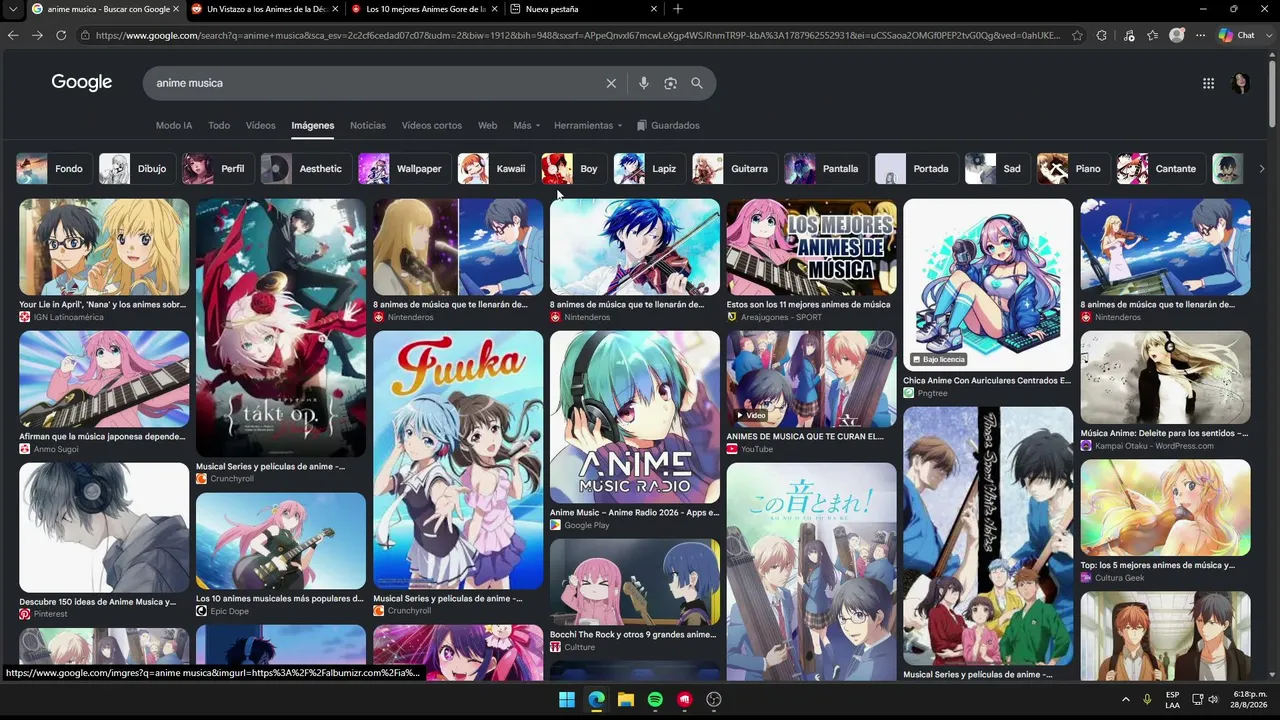Switch to the 'Web' results tab
The image size is (1280, 720).
(488, 126)
